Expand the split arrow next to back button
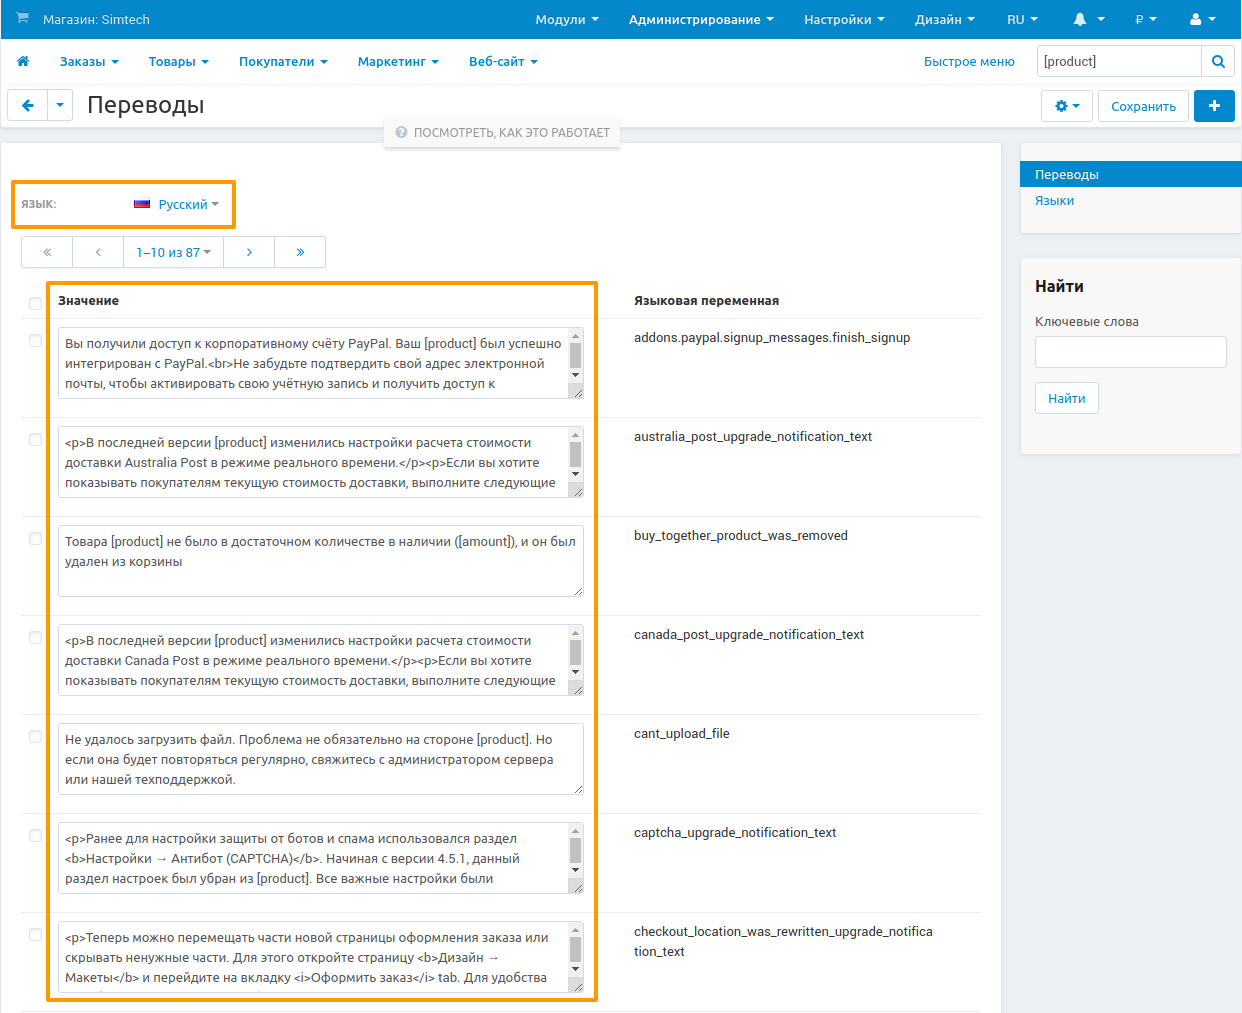This screenshot has height=1013, width=1242. point(58,105)
